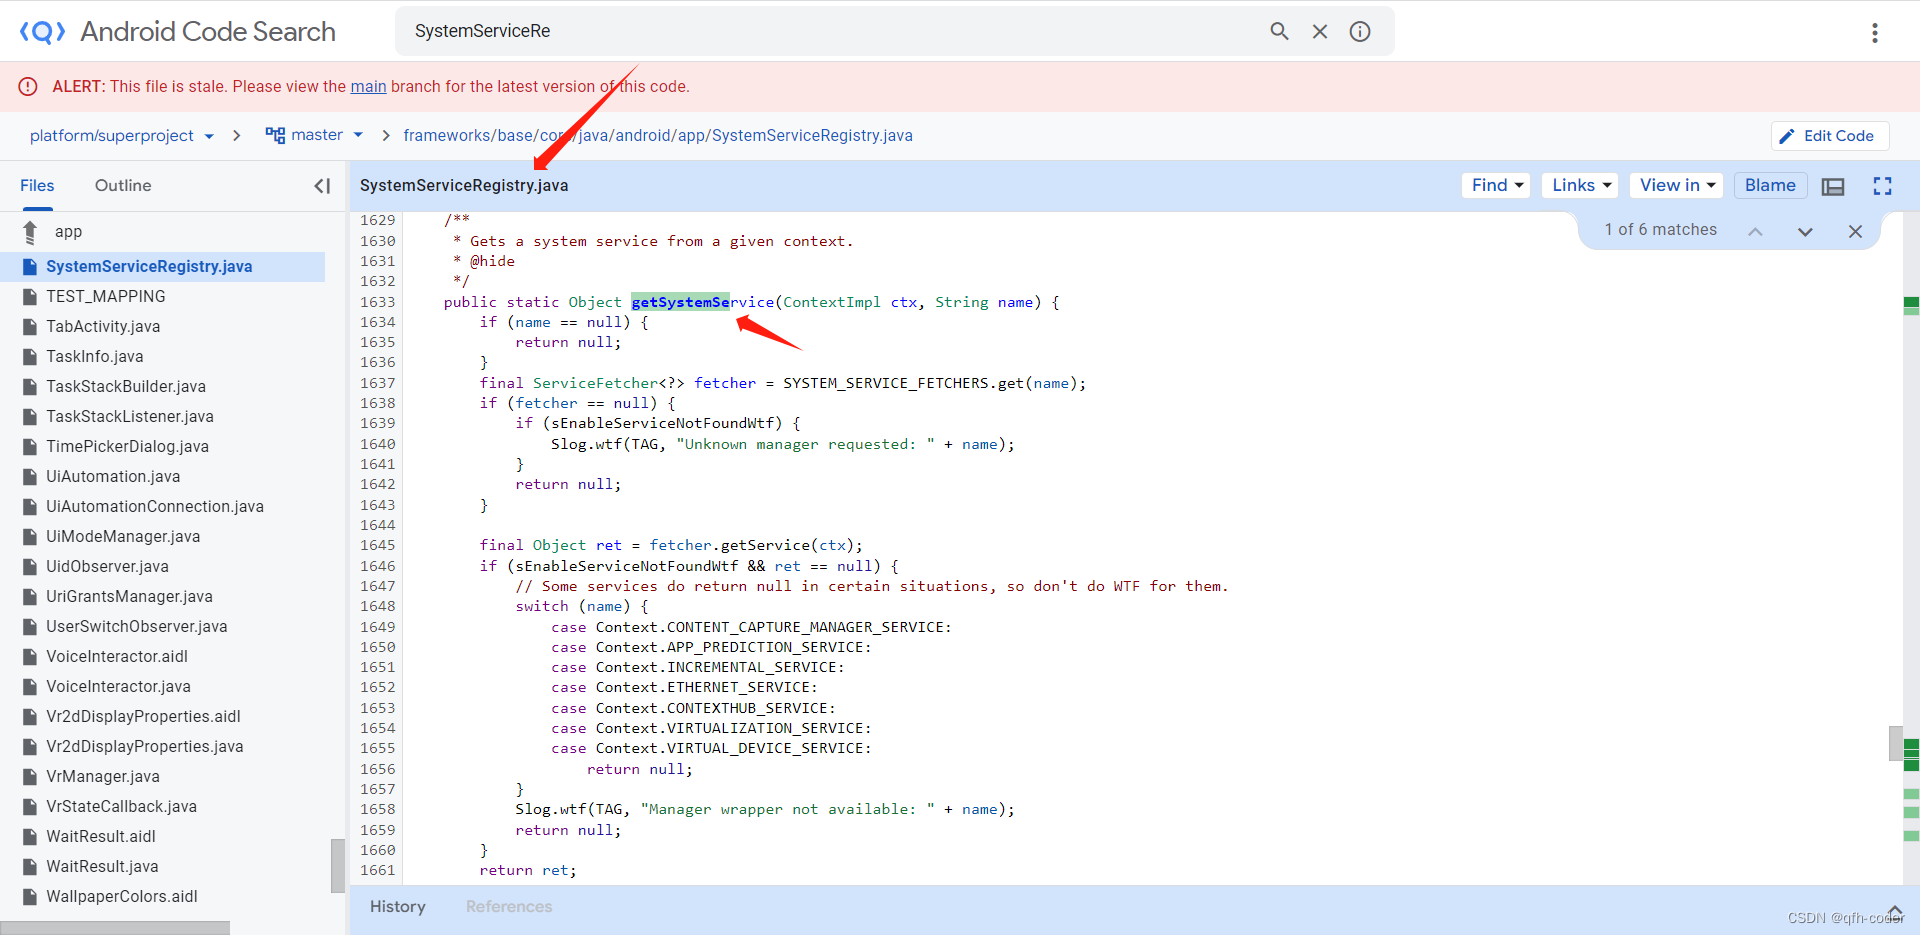
Task: Select SystemServiceRegistry.java in file list
Action: [149, 267]
